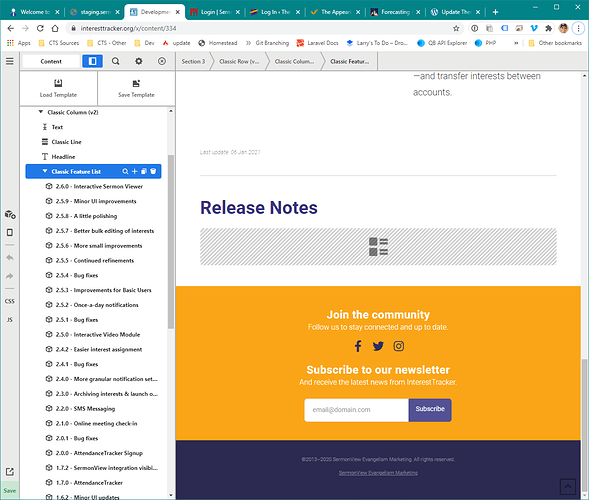589x500 pixels.
Task: Select Section 3 in breadcrumb bar
Action: [193, 61]
